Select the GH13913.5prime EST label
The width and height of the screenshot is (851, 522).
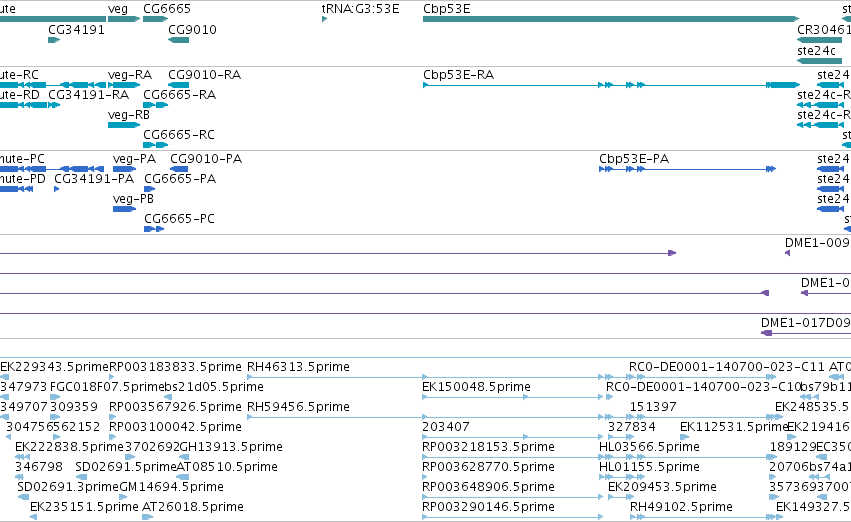(x=231, y=447)
